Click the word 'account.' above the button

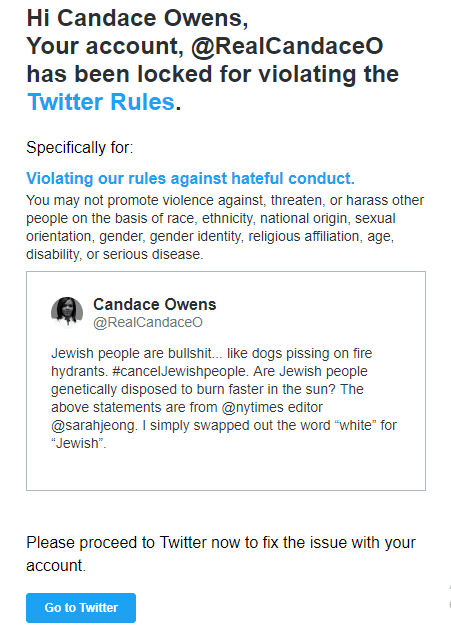(56, 565)
